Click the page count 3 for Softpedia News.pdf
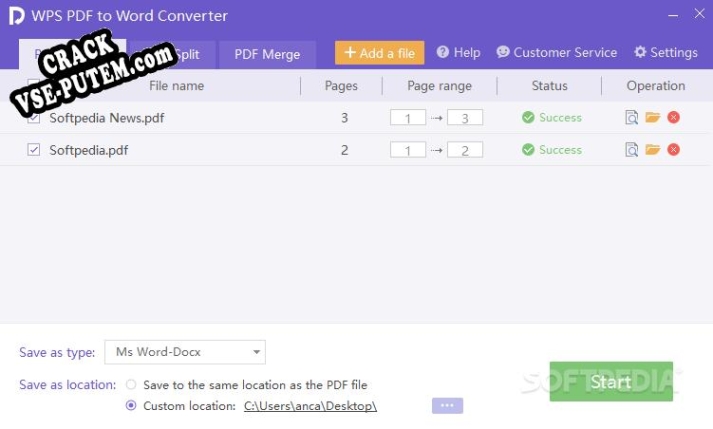This screenshot has height=429, width=713. 345,118
